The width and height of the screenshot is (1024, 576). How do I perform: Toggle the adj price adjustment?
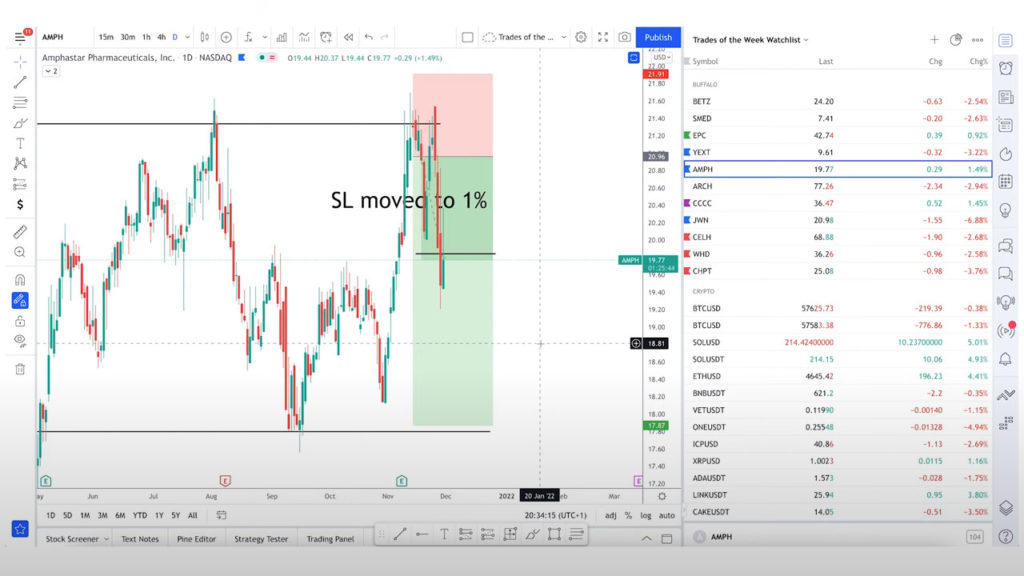pos(611,515)
